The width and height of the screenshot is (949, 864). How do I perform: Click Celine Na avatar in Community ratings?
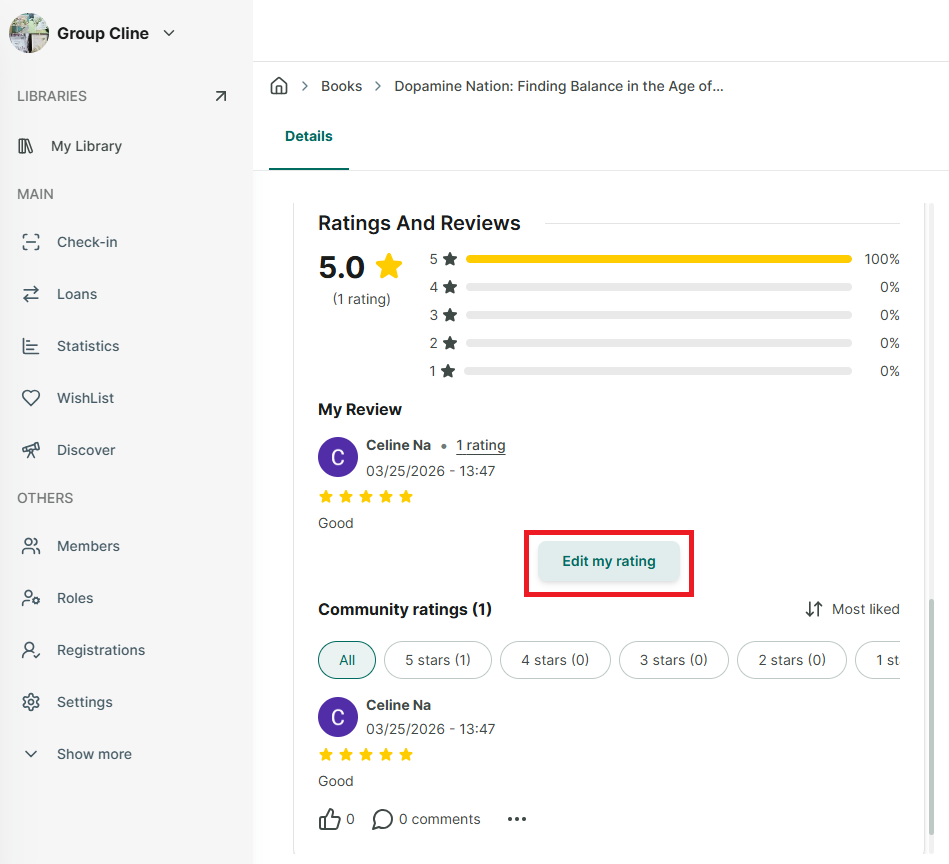click(x=338, y=717)
